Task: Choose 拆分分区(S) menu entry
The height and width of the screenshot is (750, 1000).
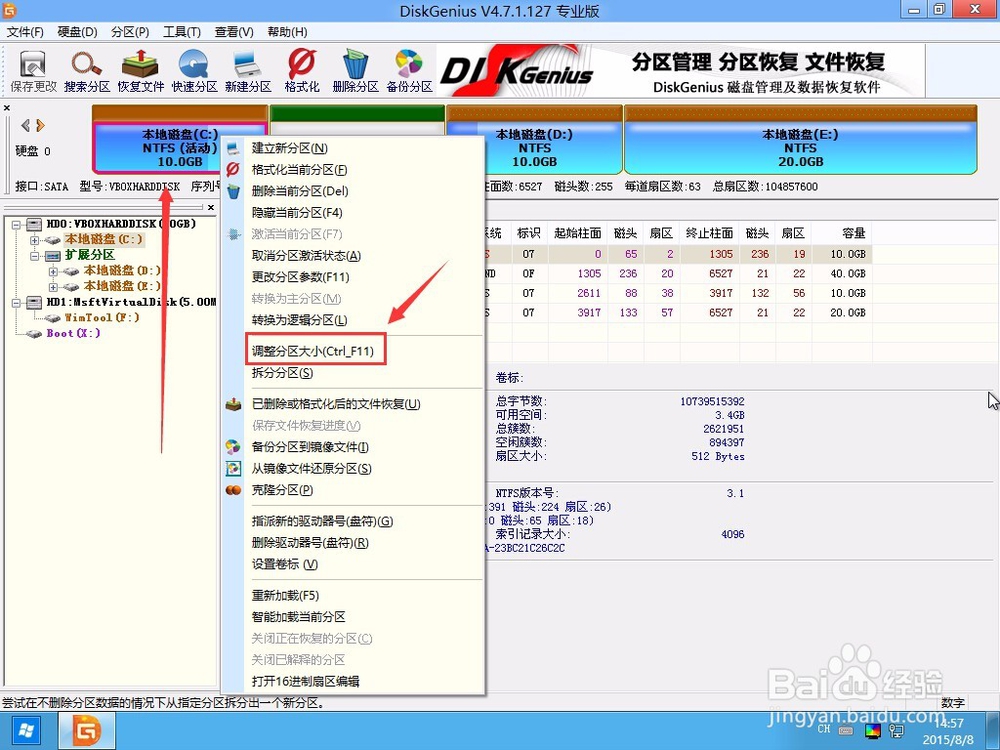Action: 283,372
